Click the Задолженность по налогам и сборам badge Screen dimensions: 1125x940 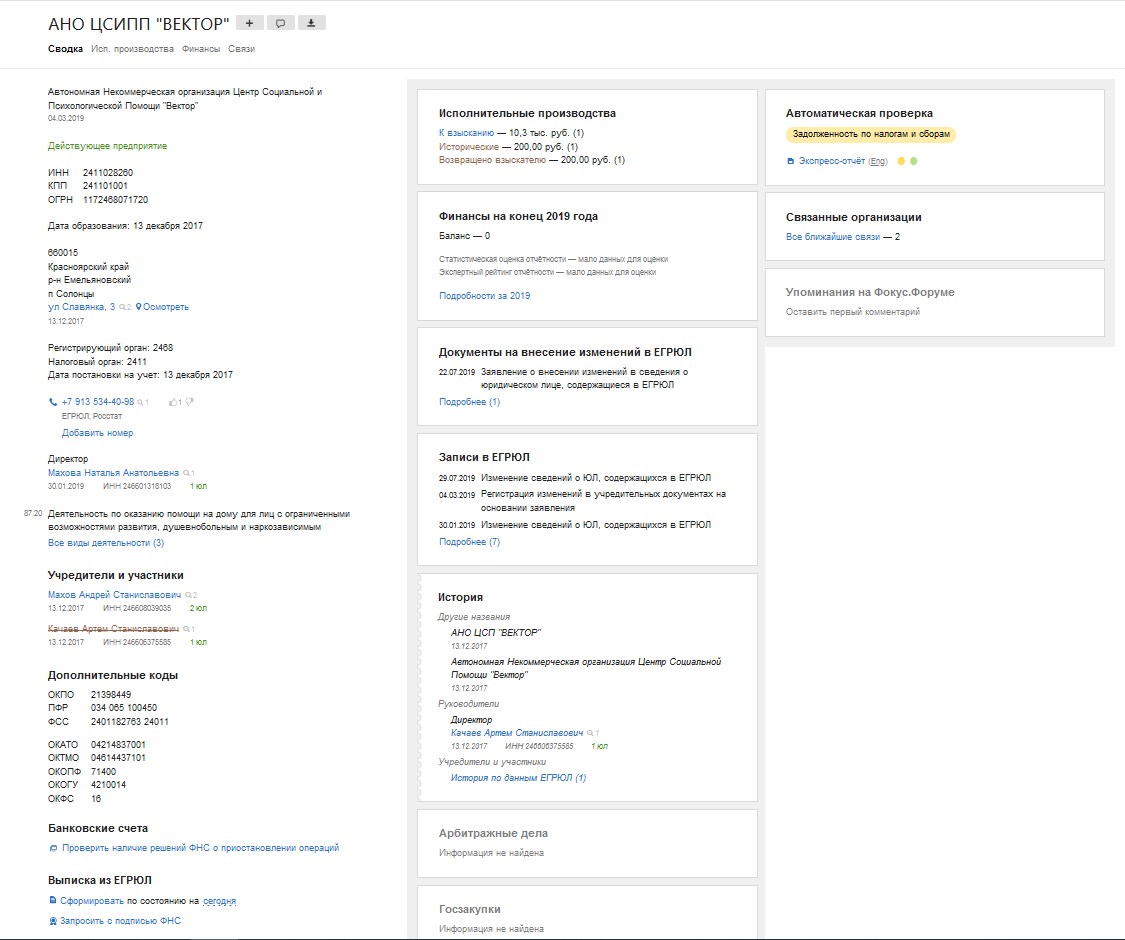point(870,135)
